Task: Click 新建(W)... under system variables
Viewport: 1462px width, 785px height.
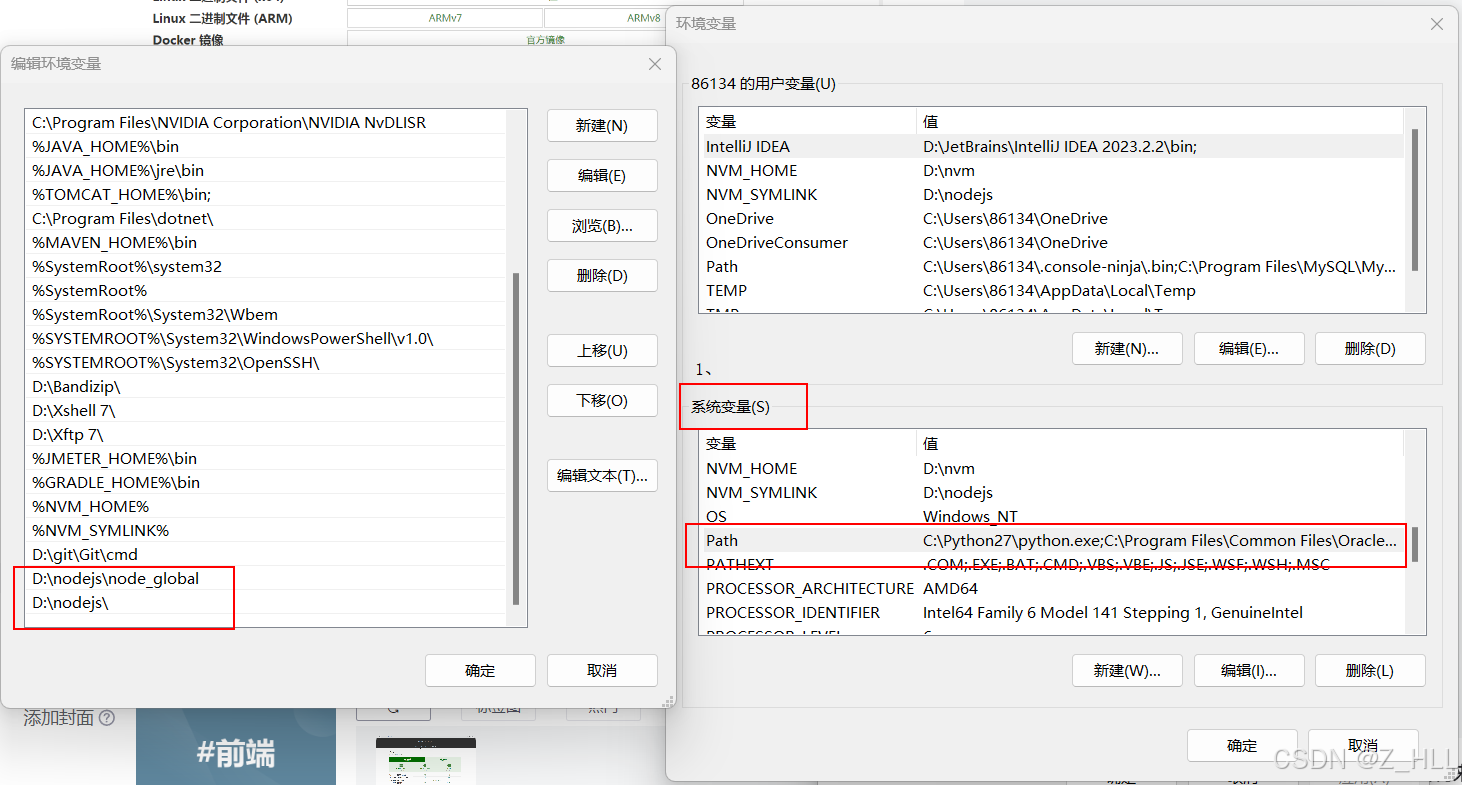Action: click(x=1127, y=671)
